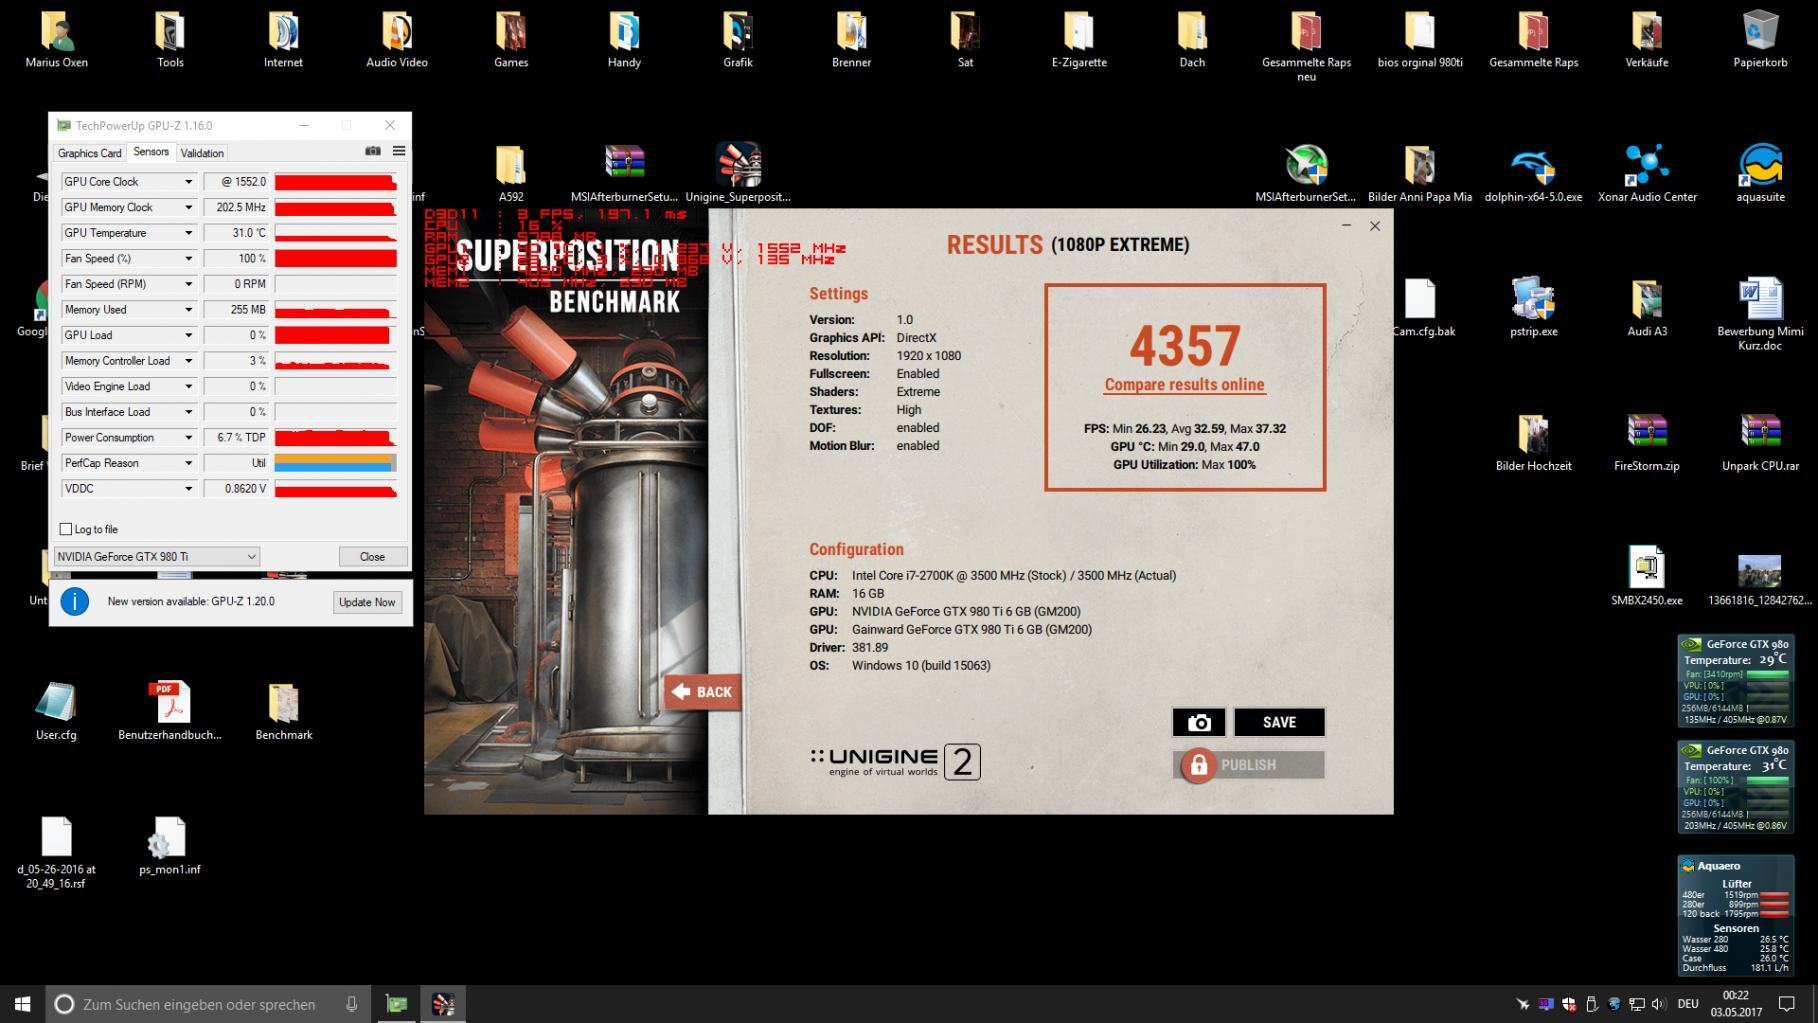The image size is (1818, 1023).
Task: Open the Marius Oxen desktop folder
Action: (57, 38)
